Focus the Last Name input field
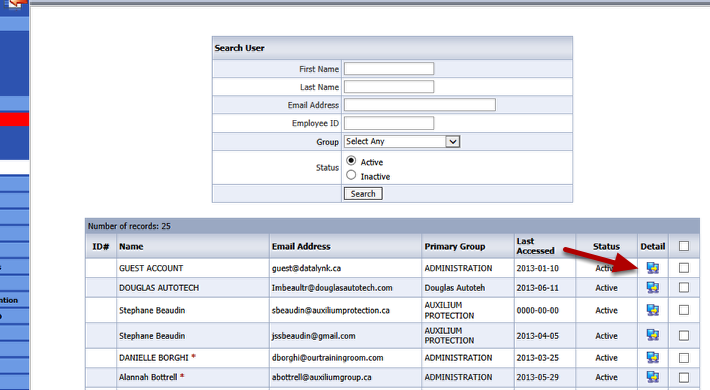 389,87
